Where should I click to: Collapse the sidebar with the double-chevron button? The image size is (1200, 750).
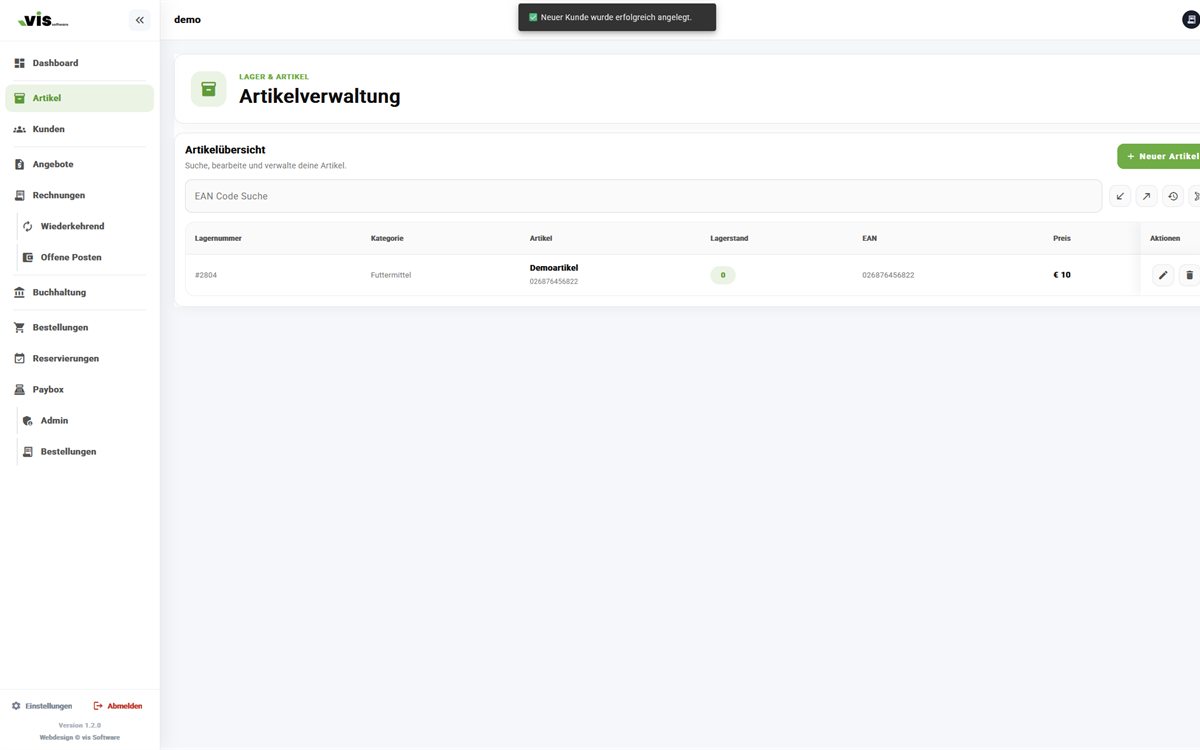coord(139,20)
